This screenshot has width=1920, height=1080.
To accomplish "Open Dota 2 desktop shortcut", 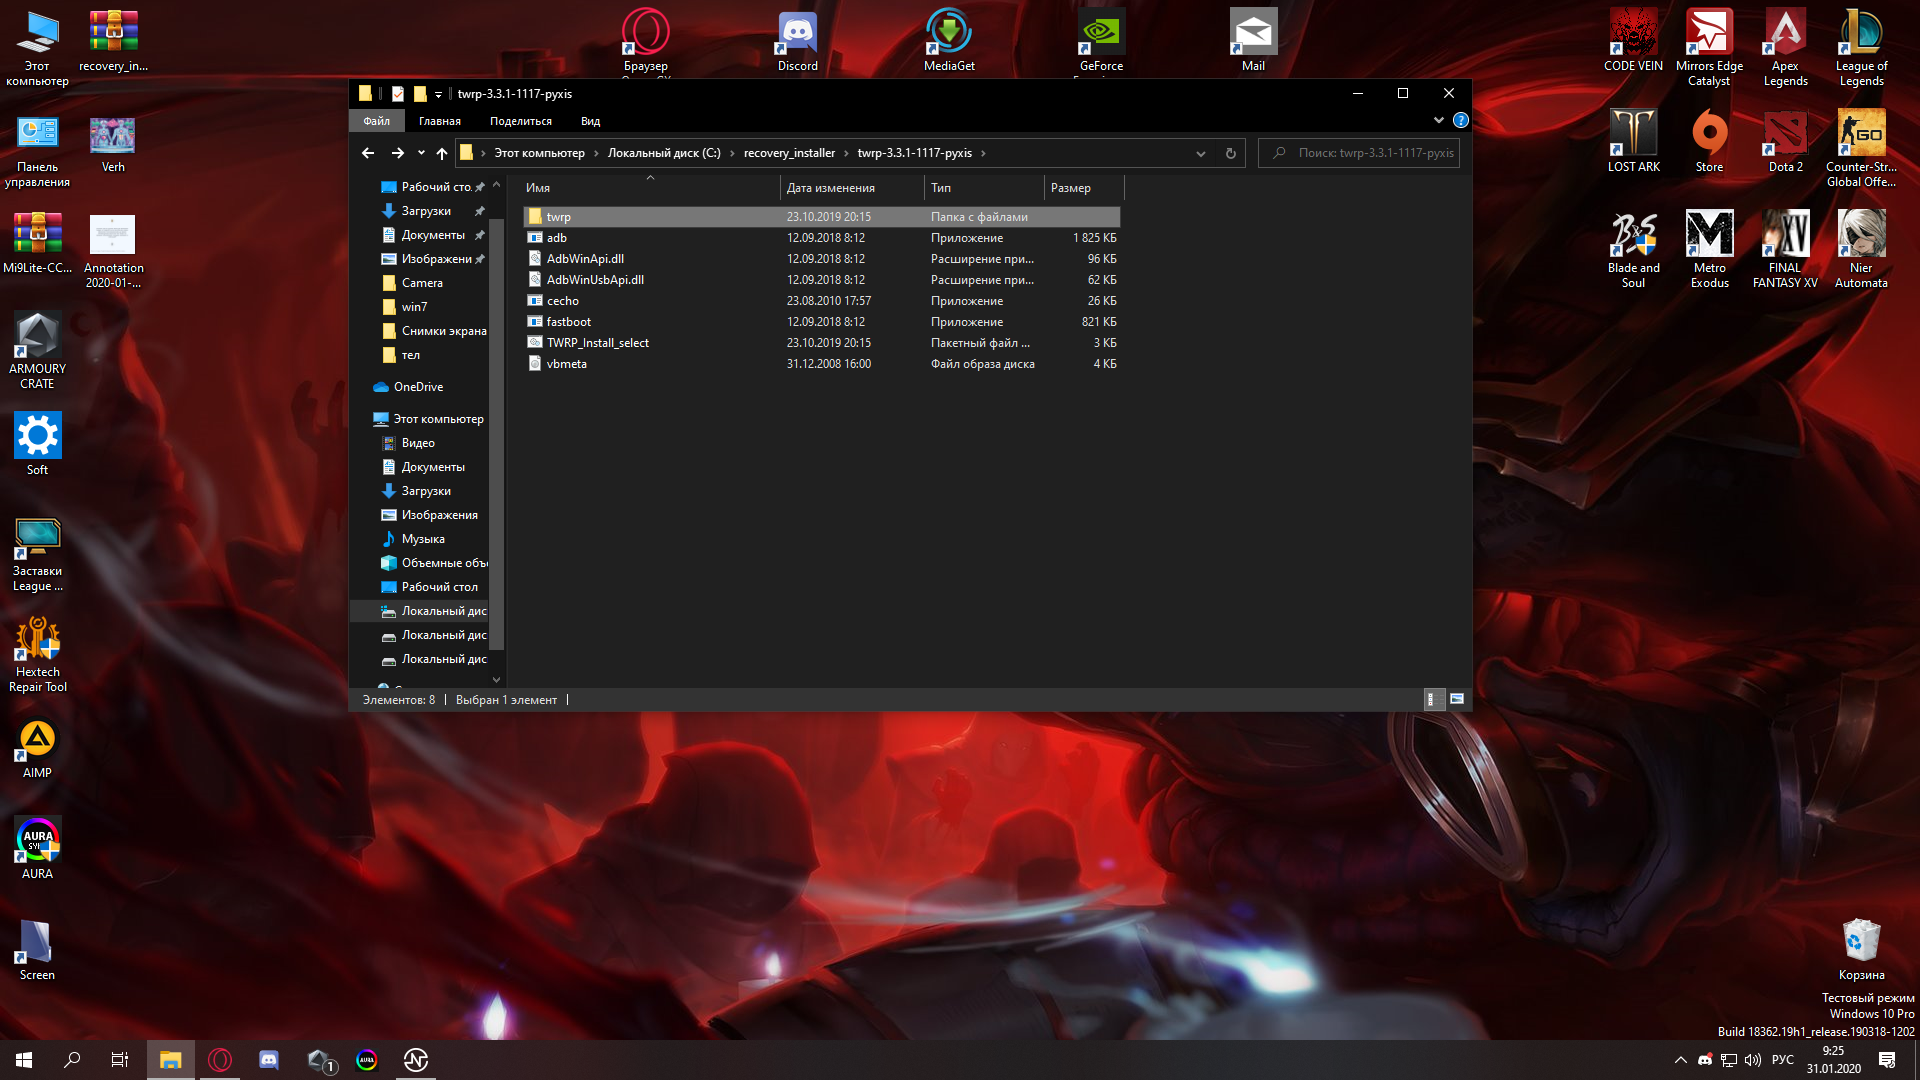I will [1785, 142].
